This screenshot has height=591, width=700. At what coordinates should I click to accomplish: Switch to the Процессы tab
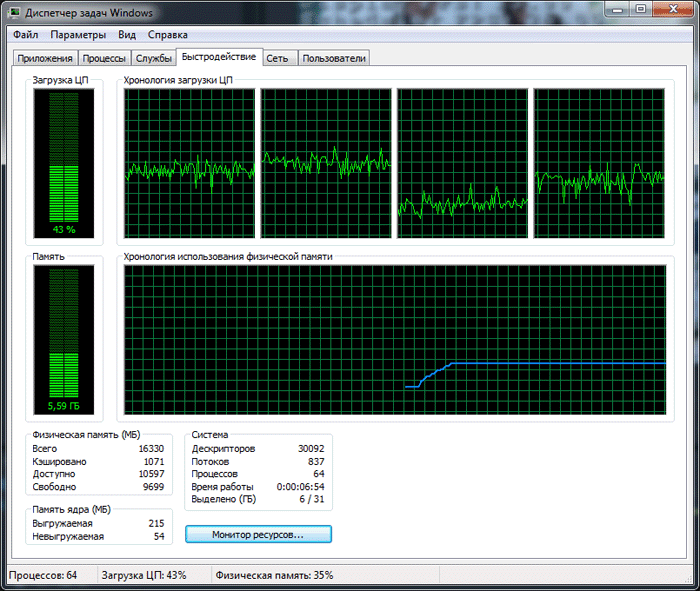[x=104, y=58]
